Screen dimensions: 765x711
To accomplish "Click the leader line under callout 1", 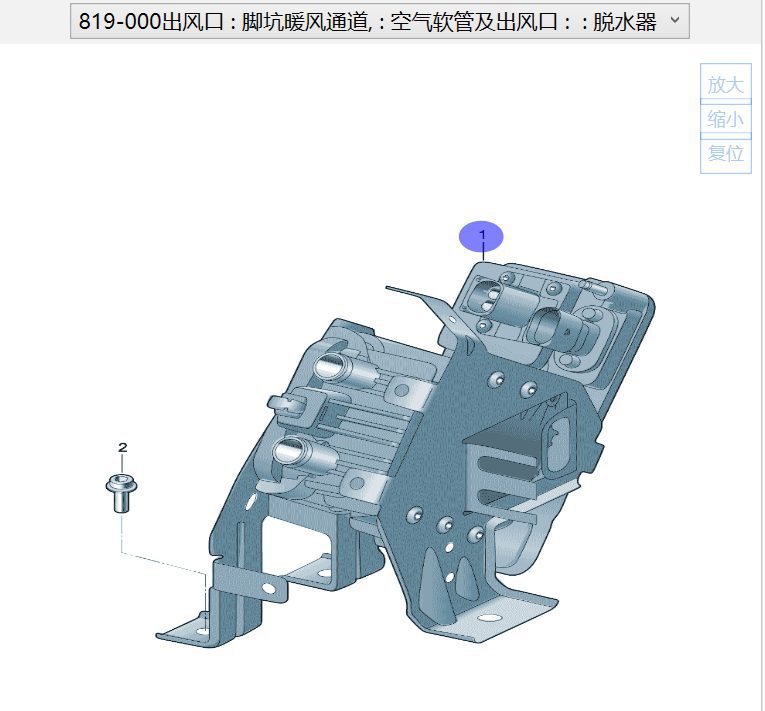I will click(482, 256).
